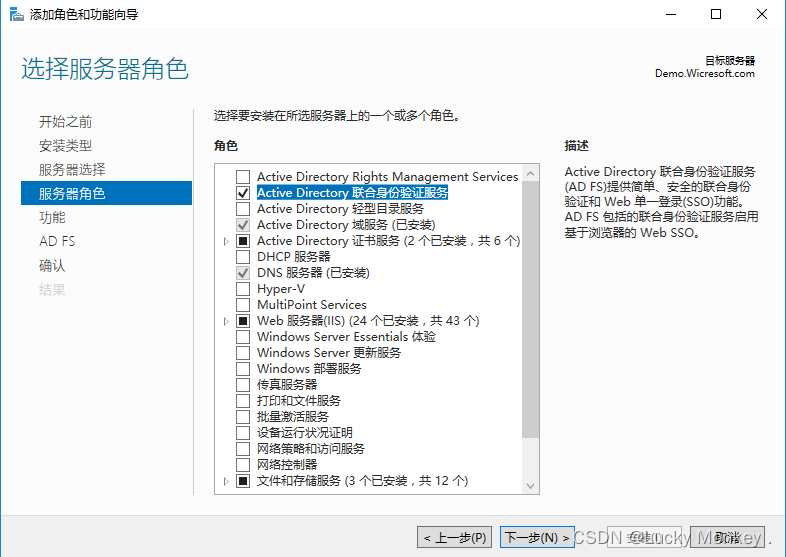786x557 pixels.
Task: Click the 上一步(P) button
Action: (454, 537)
